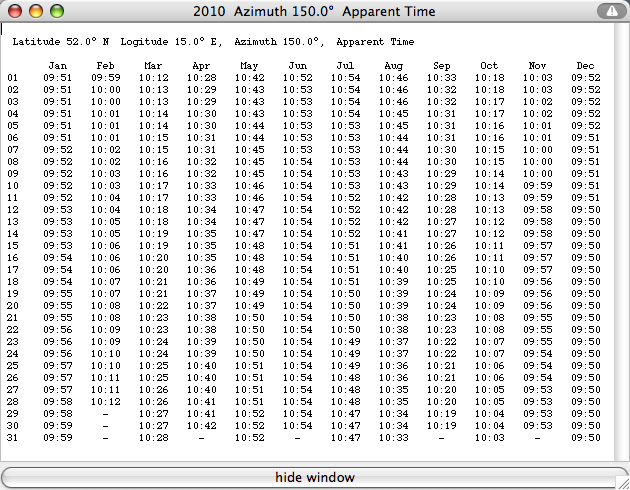Click the 10:33 value for Sep 01

tap(442, 78)
